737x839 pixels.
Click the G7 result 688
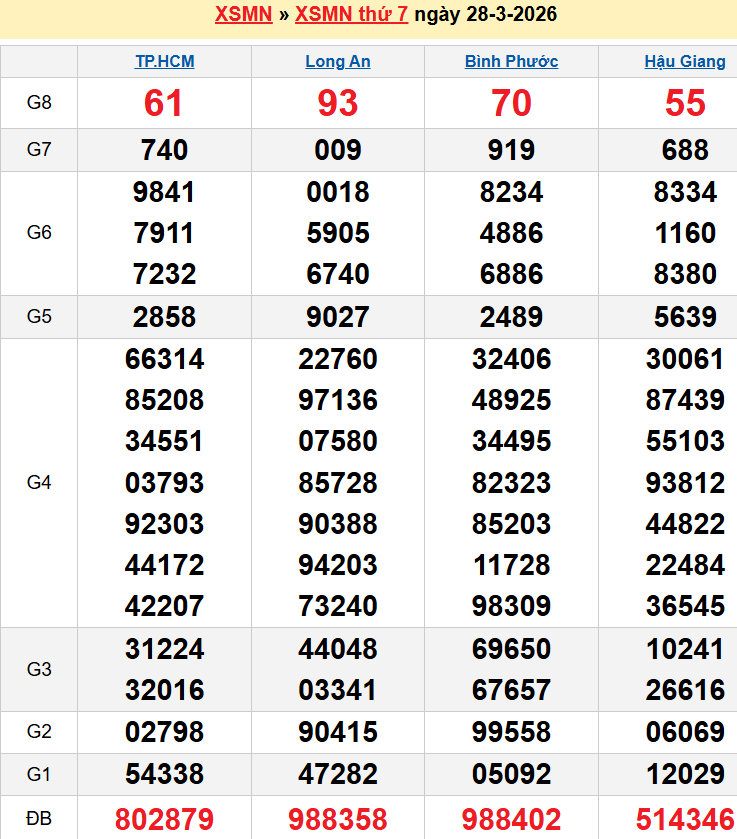[685, 150]
